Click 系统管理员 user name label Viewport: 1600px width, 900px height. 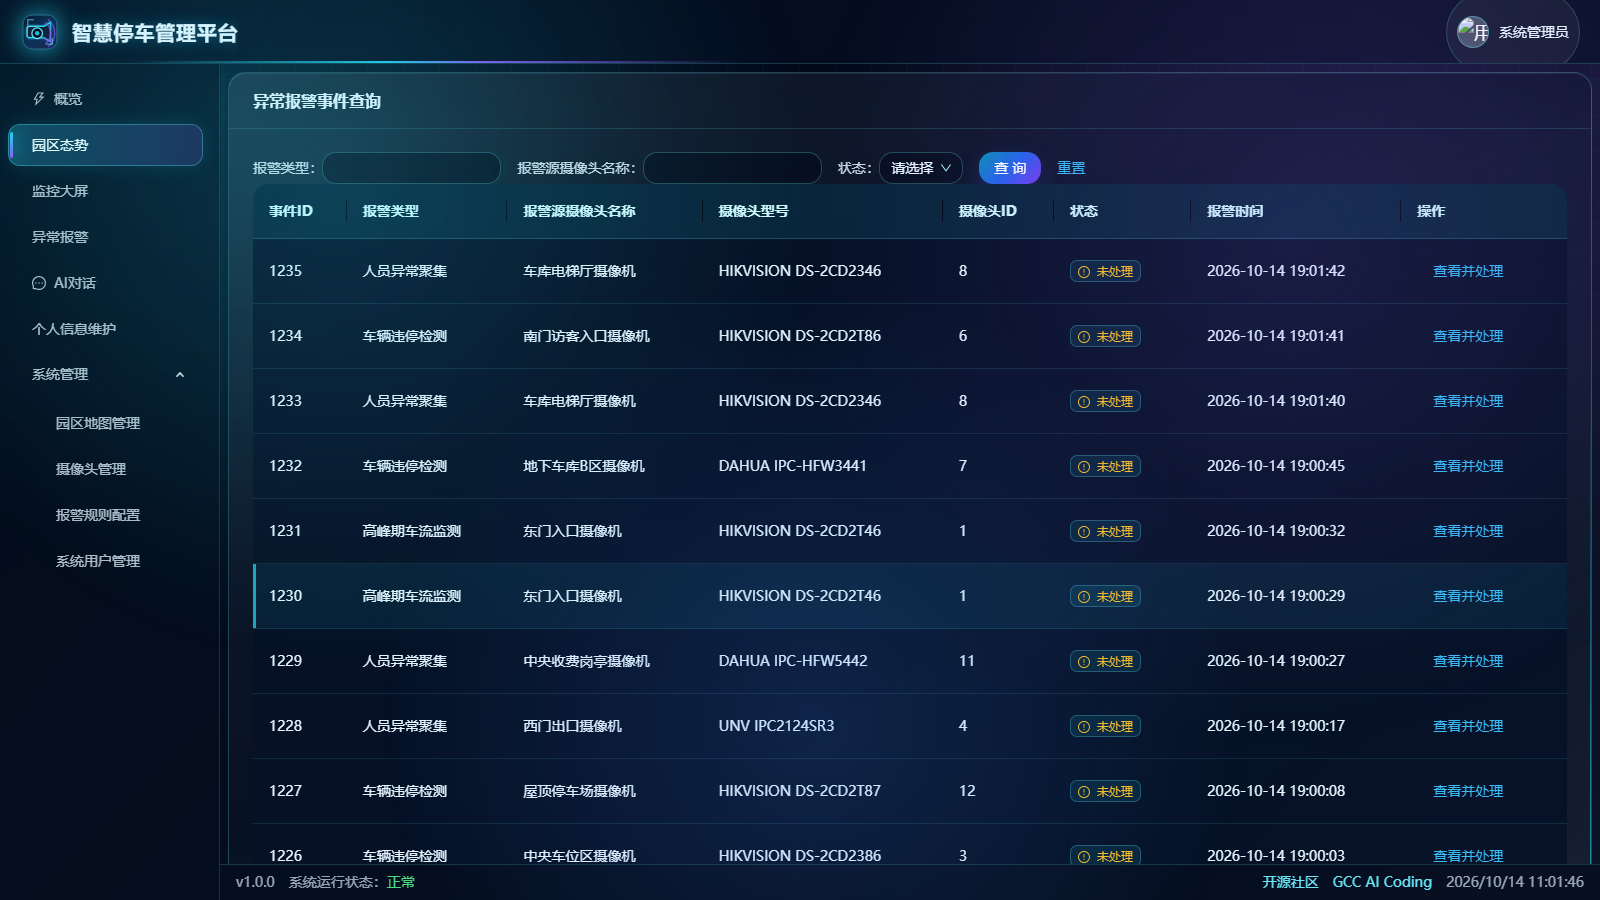1533,32
